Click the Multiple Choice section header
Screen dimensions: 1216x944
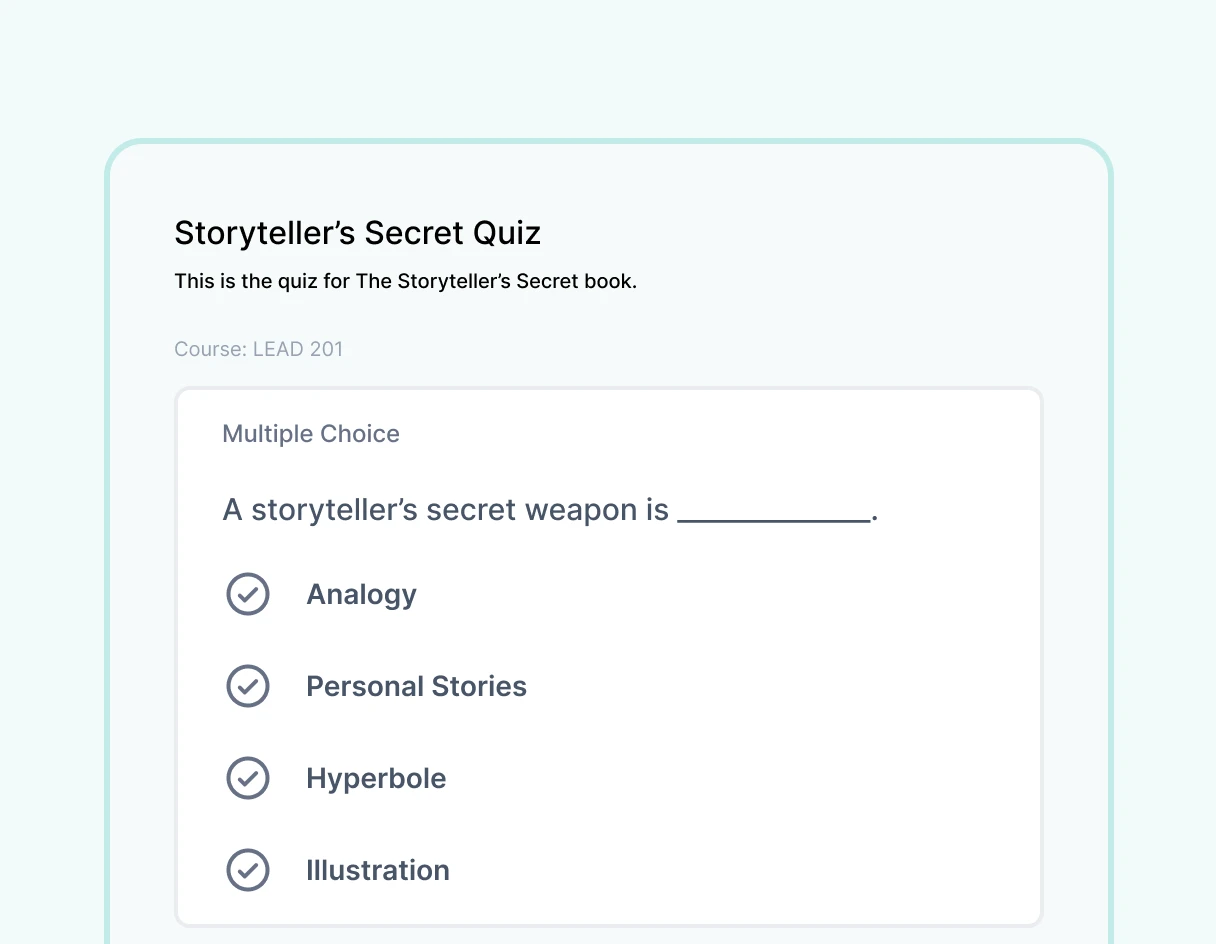click(311, 433)
